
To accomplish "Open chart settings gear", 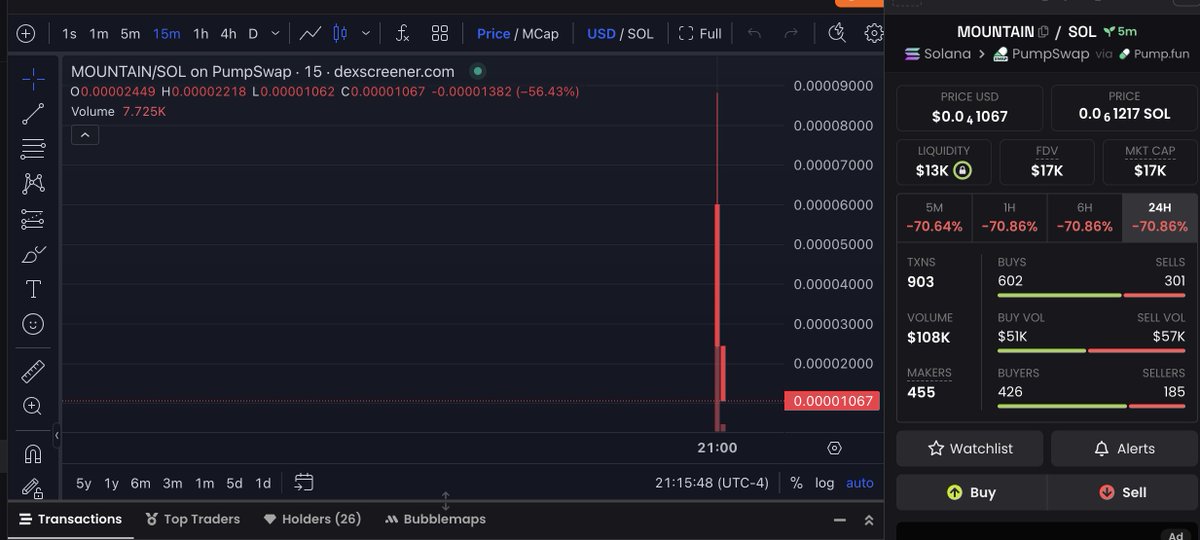I will pos(874,33).
